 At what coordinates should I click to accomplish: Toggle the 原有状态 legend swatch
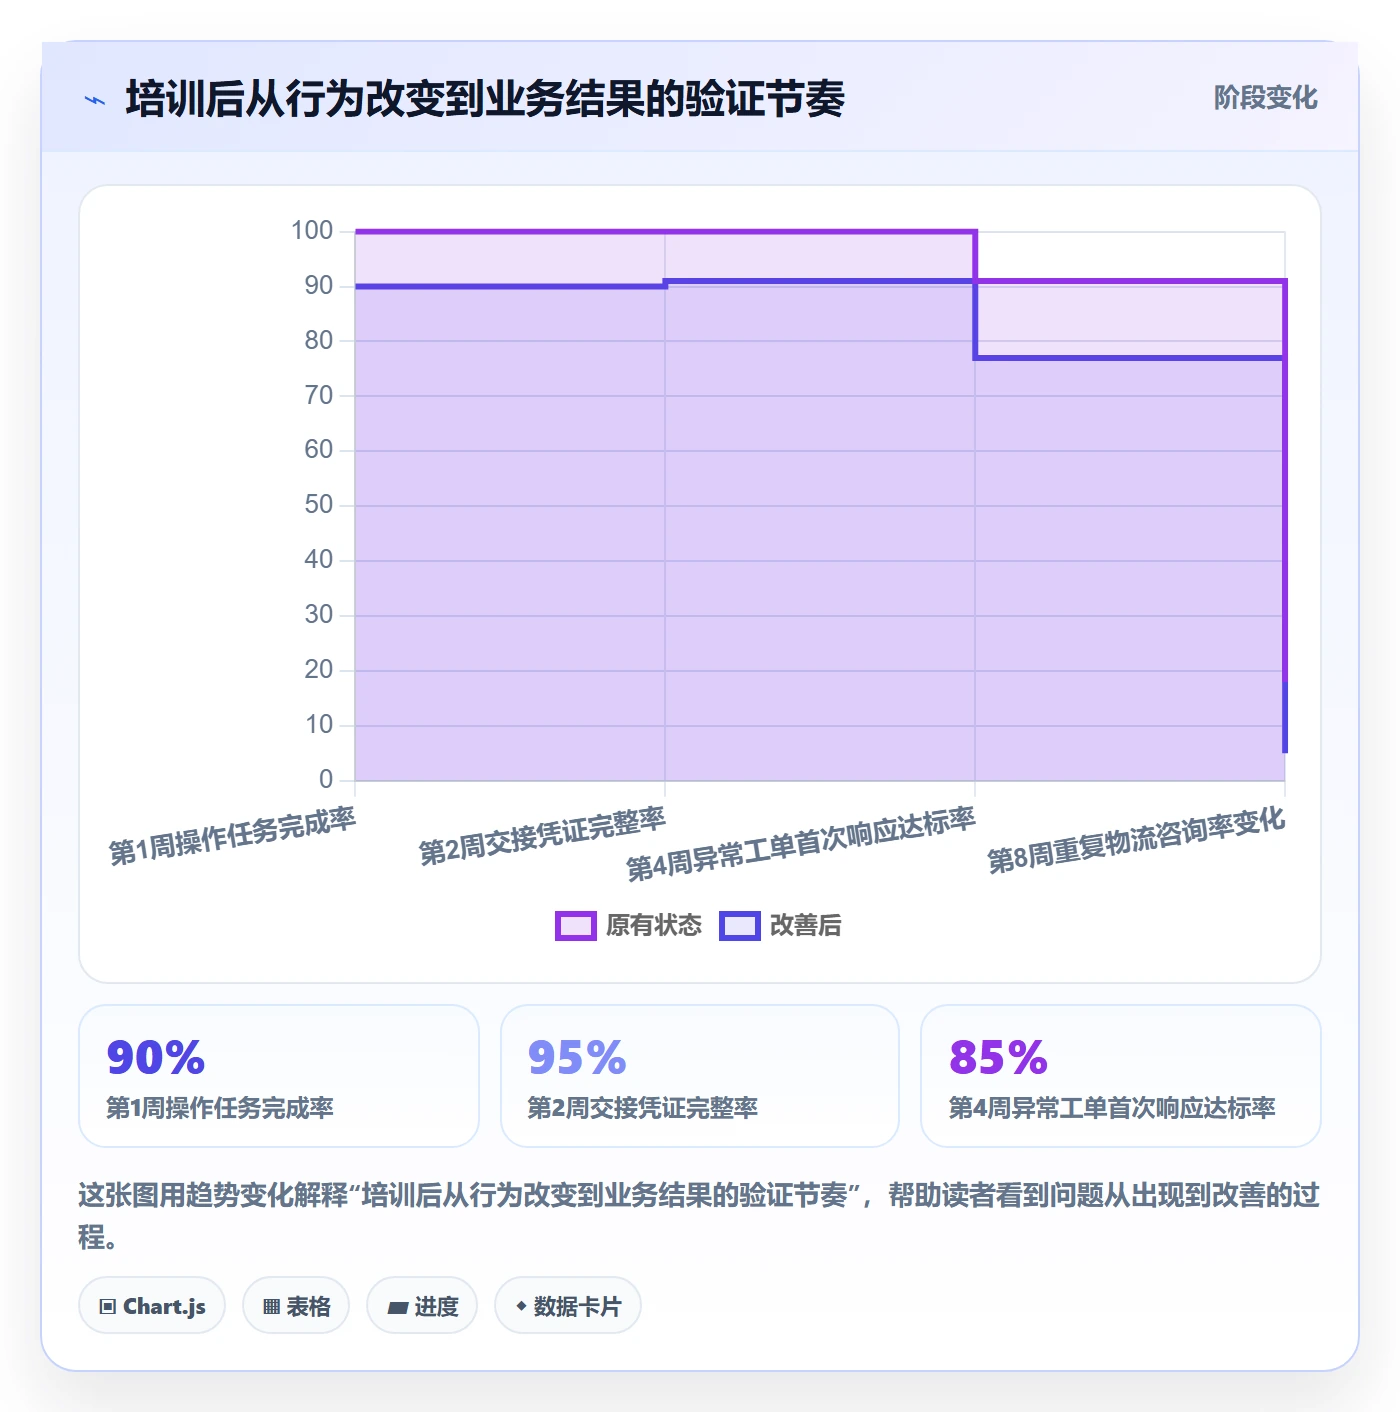(x=576, y=926)
